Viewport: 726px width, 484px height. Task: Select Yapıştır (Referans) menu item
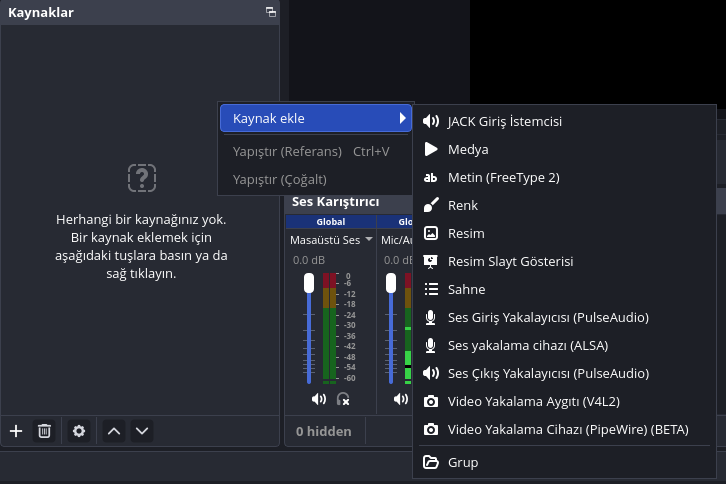click(x=316, y=151)
